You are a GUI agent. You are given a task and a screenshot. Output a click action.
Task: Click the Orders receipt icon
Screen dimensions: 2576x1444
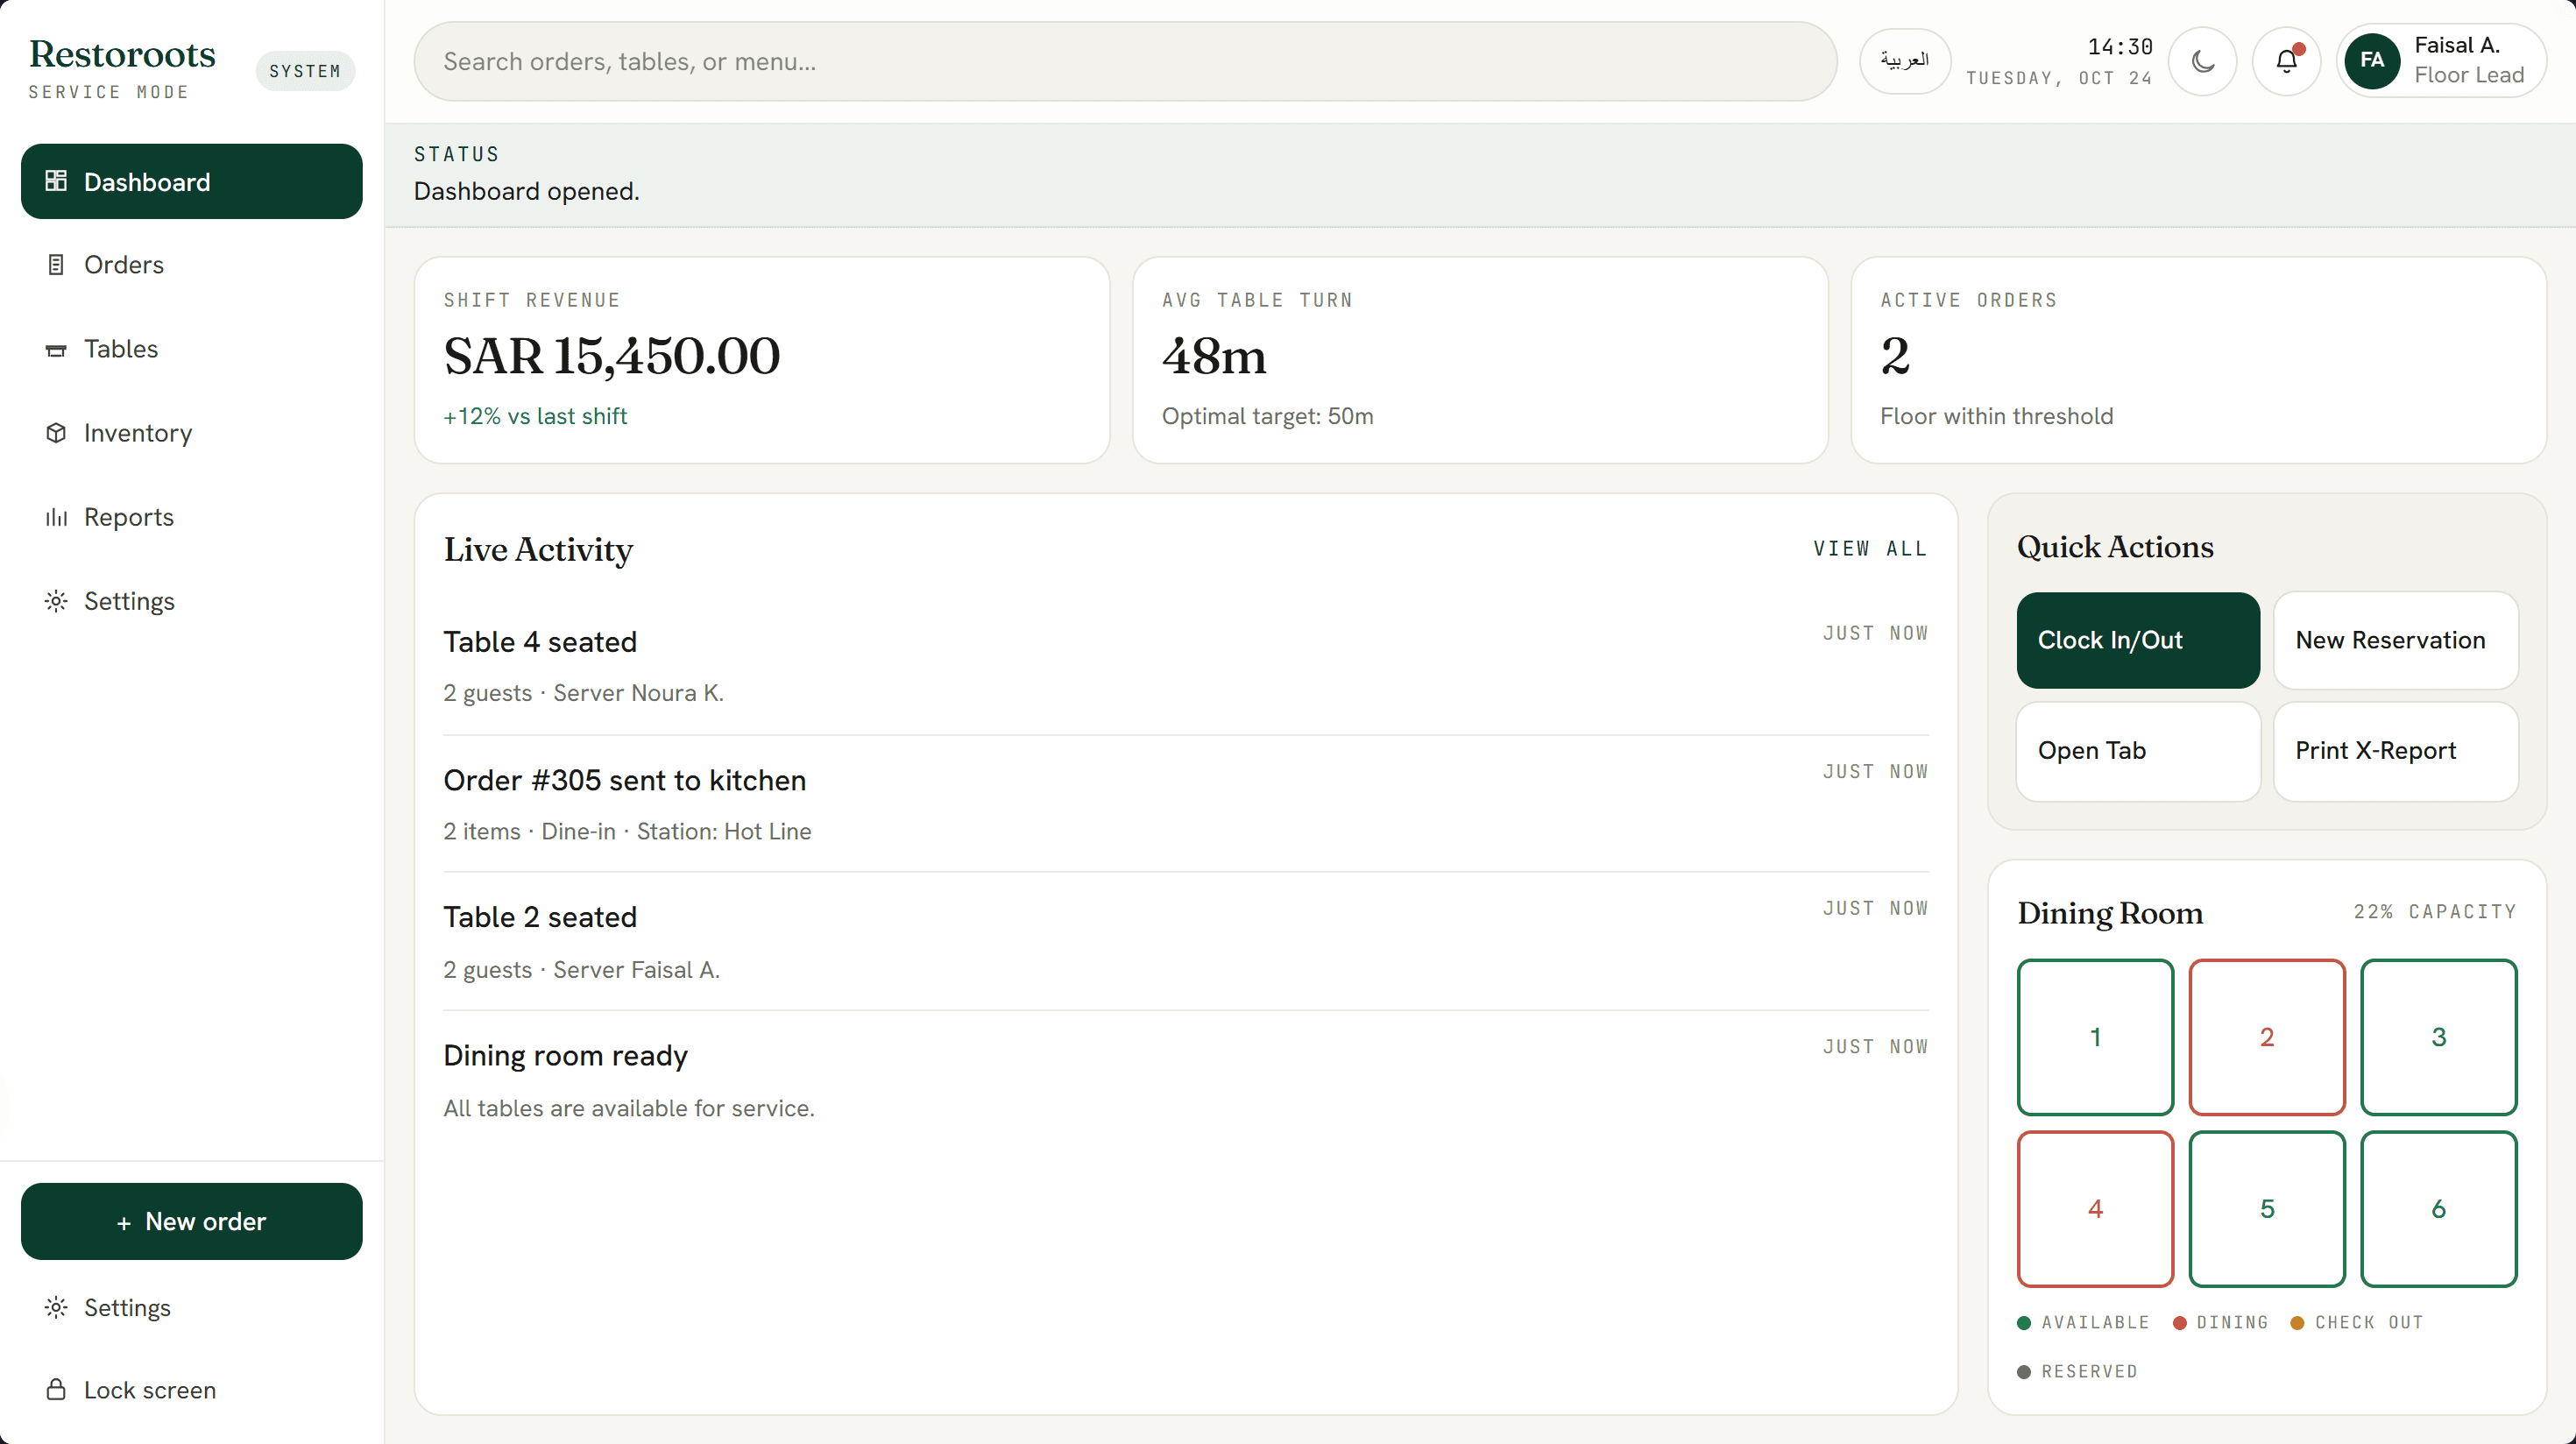tap(56, 265)
